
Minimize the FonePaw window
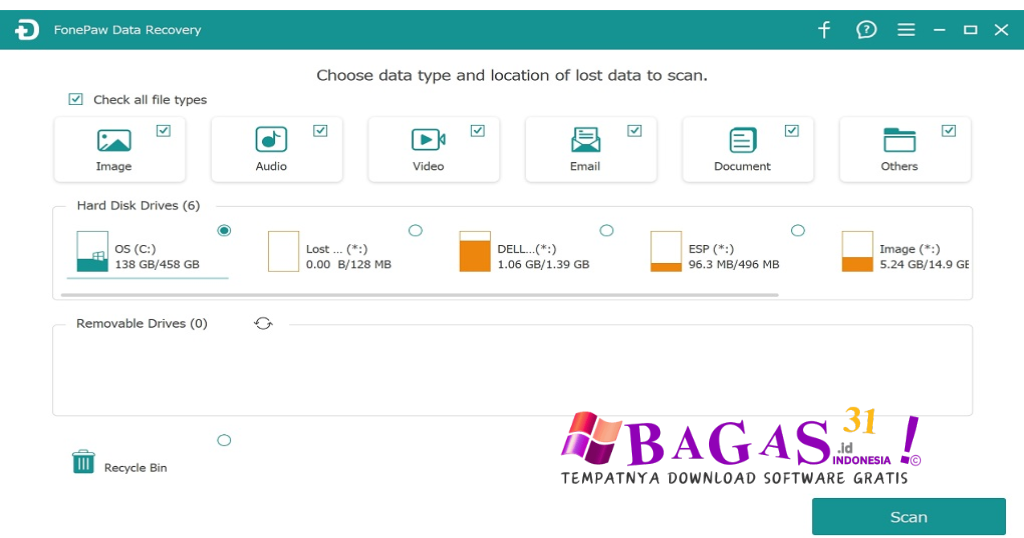point(939,30)
